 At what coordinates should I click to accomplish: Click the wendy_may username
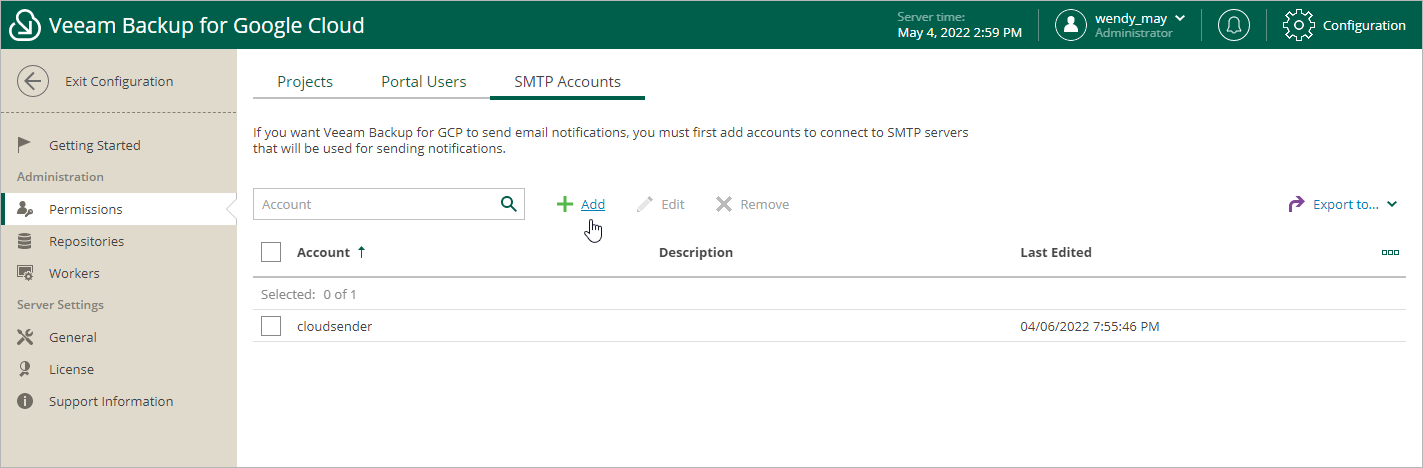(x=1131, y=18)
